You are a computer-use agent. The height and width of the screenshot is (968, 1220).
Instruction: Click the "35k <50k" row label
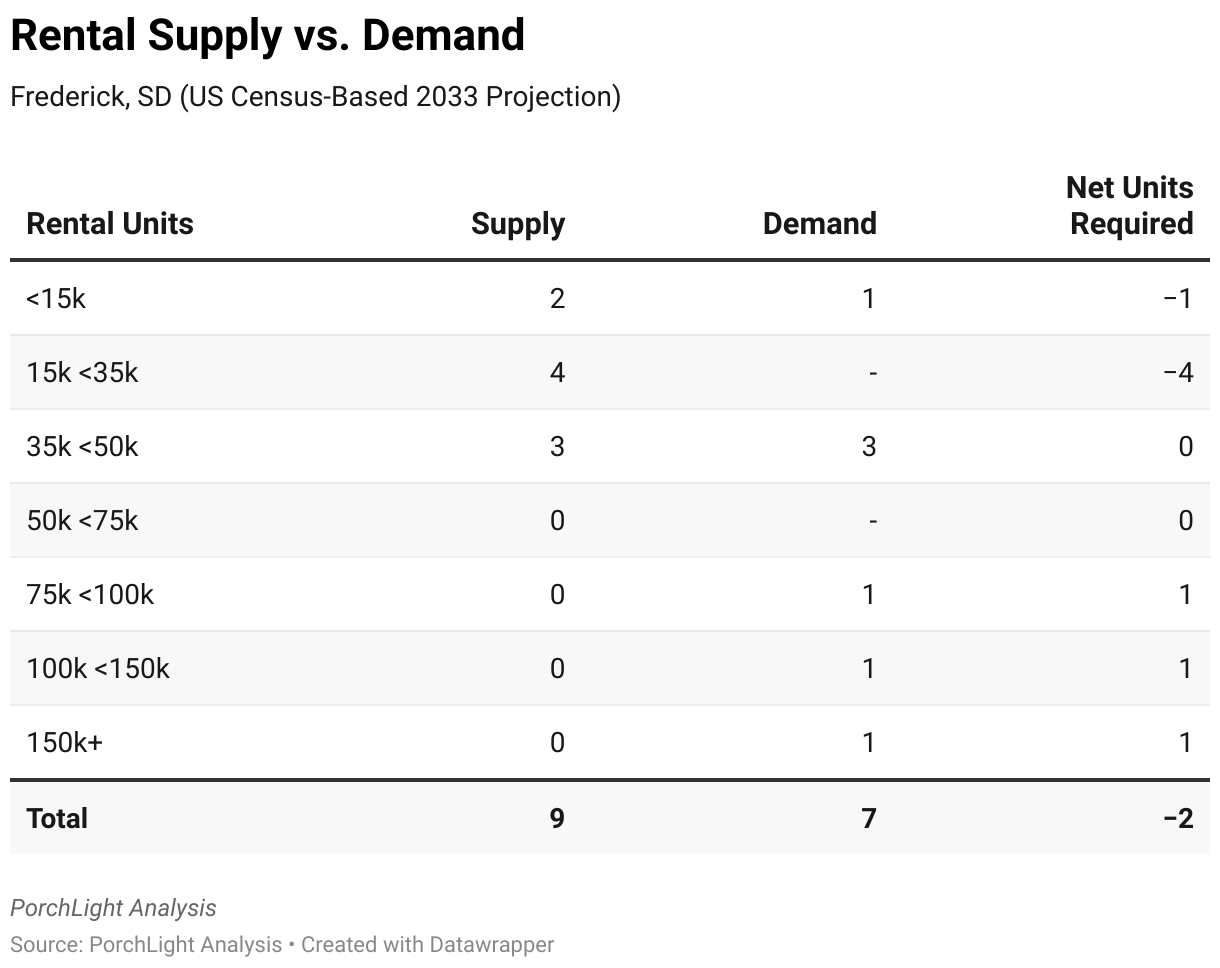point(82,446)
